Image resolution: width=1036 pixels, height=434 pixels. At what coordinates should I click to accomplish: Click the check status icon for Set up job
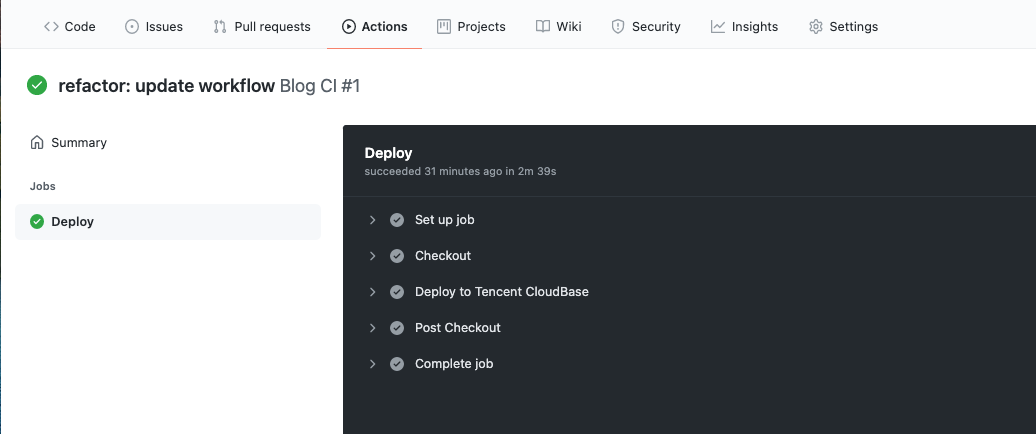pyautogui.click(x=397, y=220)
